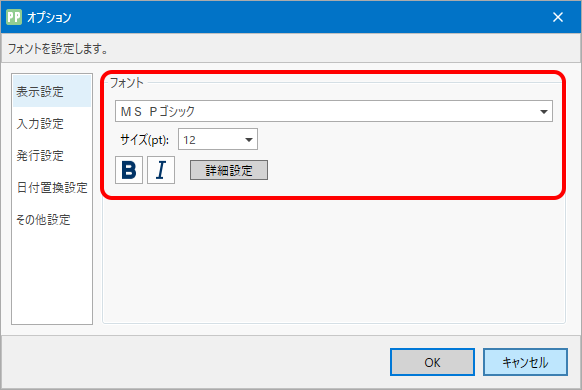Confirm settings with the OK button
Image resolution: width=582 pixels, height=390 pixels.
(432, 362)
